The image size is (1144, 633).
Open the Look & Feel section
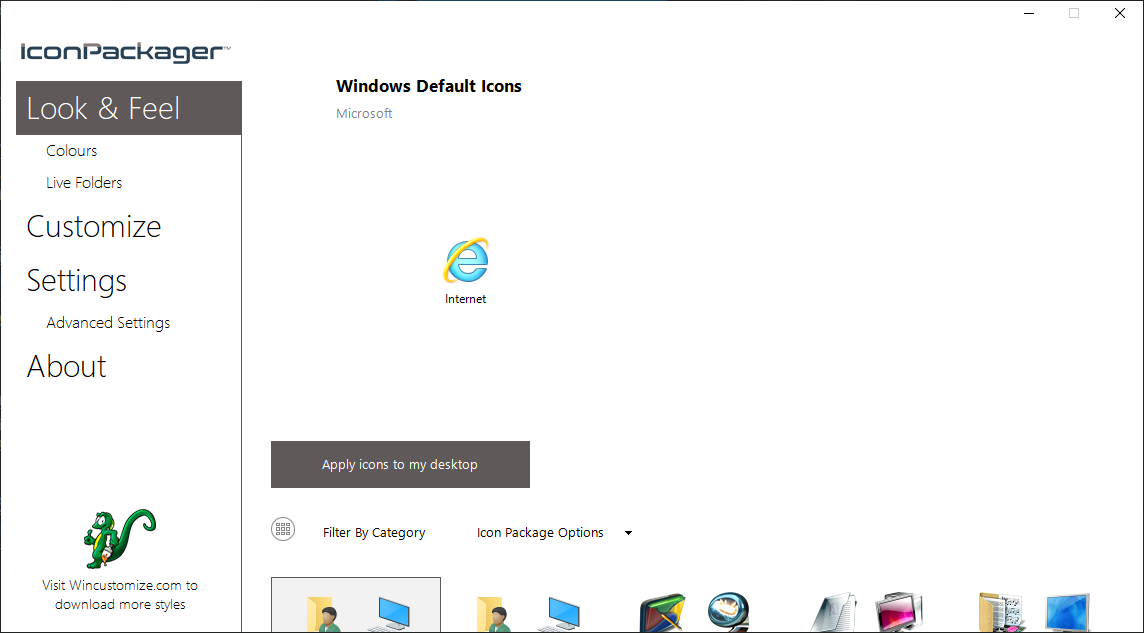point(128,108)
